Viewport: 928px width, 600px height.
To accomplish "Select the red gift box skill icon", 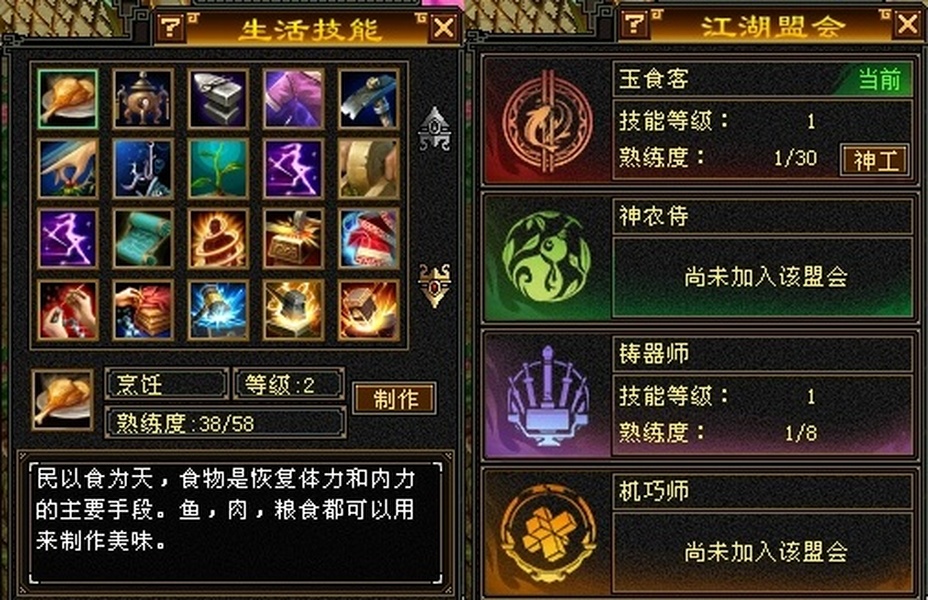I will [368, 239].
